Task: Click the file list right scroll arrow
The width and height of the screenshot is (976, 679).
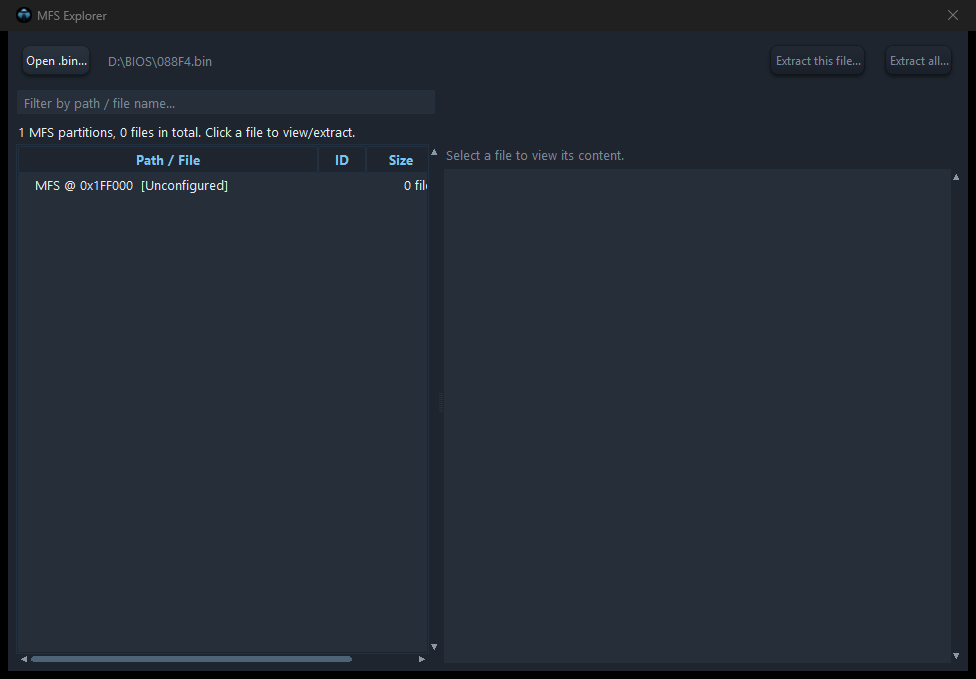Action: [x=422, y=659]
